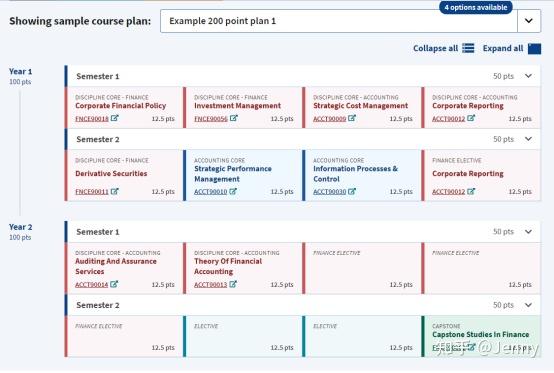The width and height of the screenshot is (554, 373).
Task: Open the ACCT90010 subject code link
Action: click(211, 192)
